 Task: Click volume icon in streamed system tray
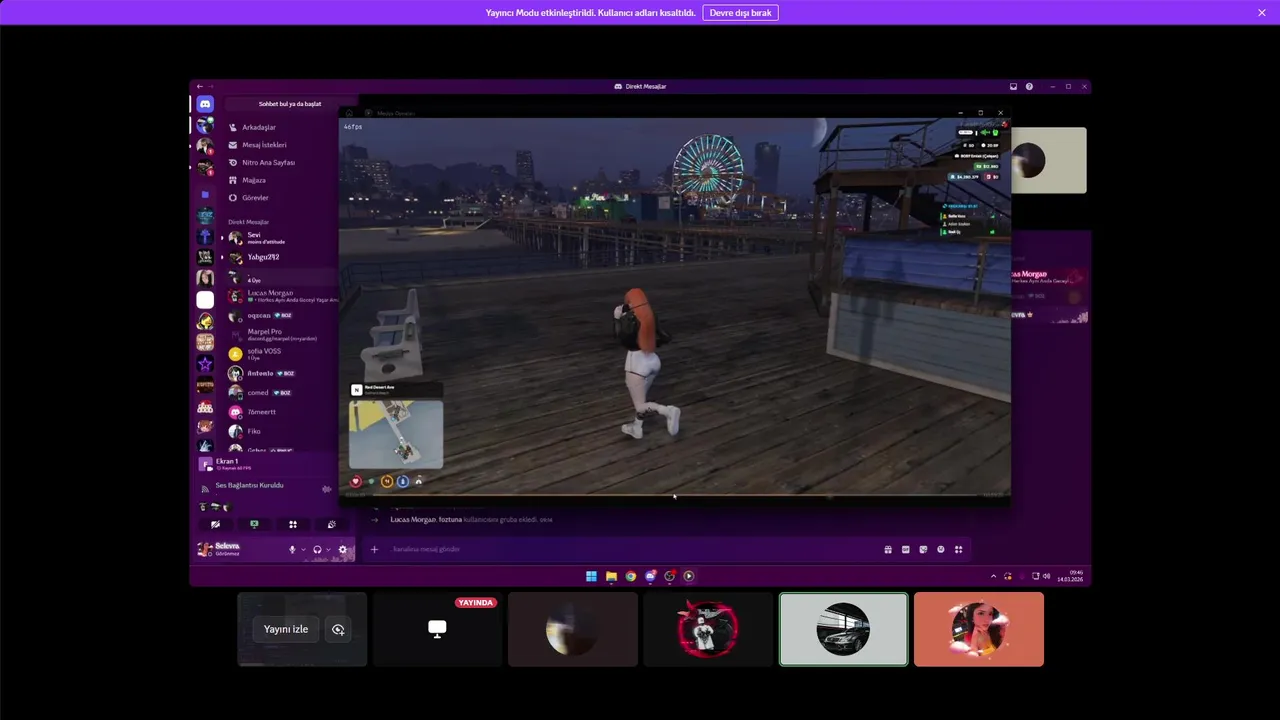(x=1047, y=576)
